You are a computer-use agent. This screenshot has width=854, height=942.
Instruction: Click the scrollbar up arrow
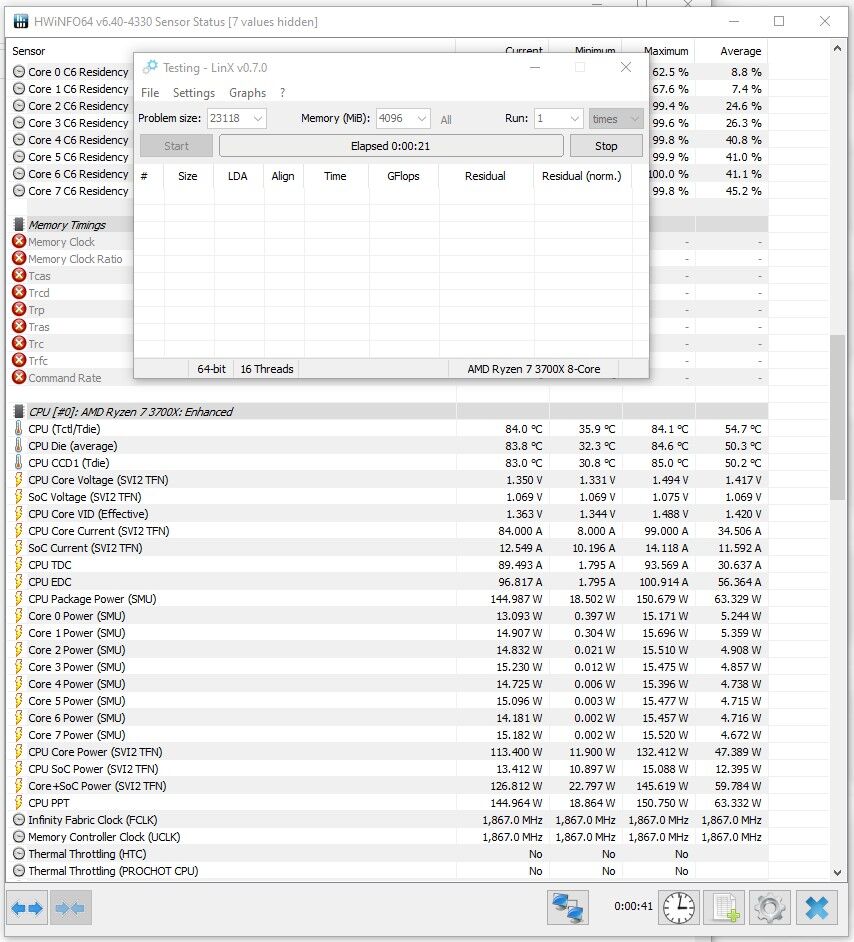click(837, 48)
